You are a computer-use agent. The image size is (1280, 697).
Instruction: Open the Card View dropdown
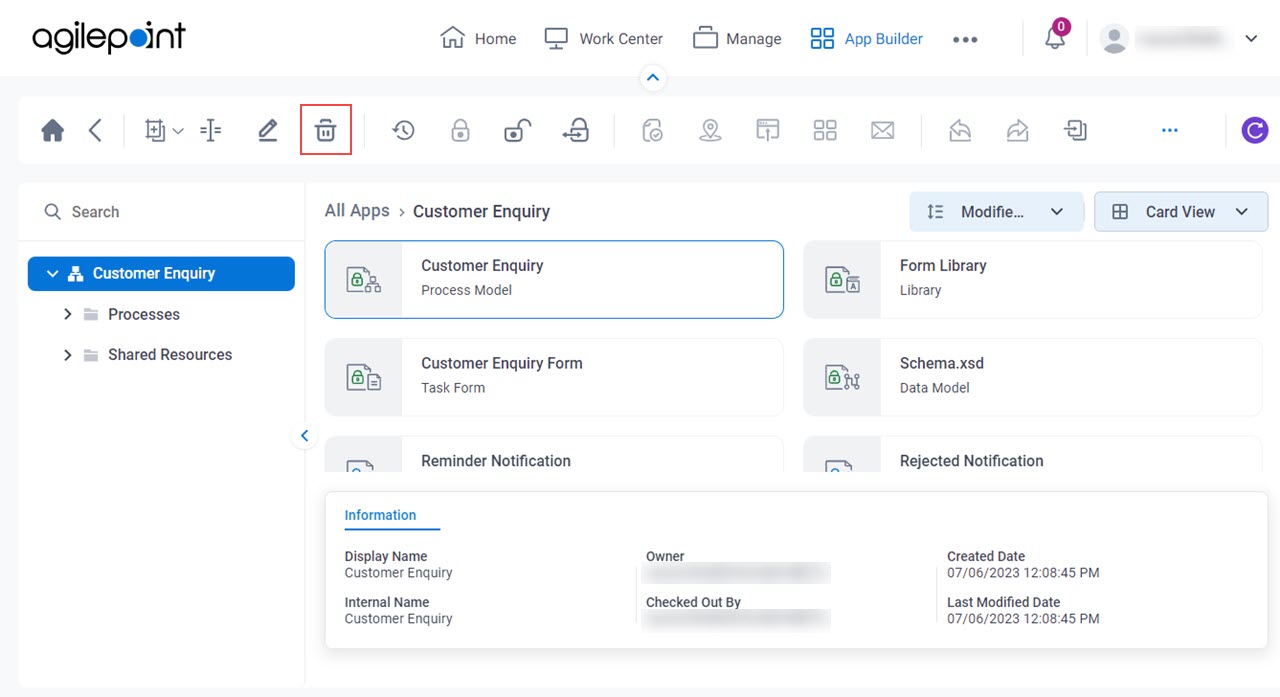tap(1181, 212)
